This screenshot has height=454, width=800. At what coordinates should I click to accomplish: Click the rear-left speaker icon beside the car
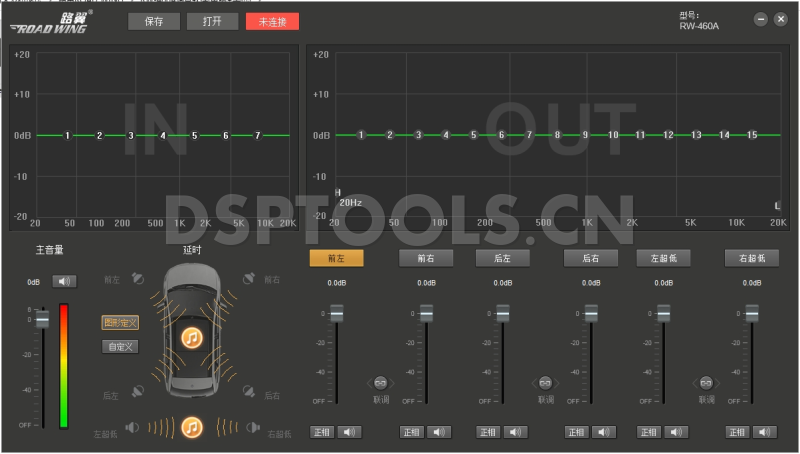138,394
